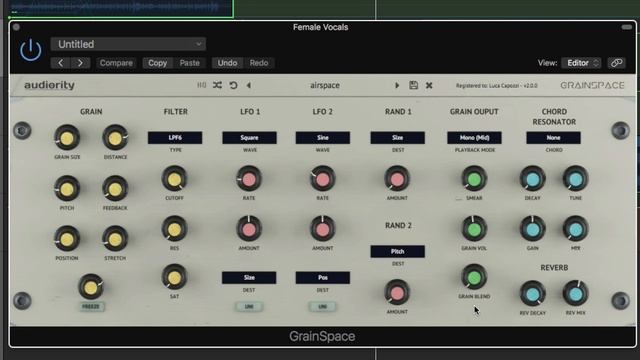Click the resonator Gain knob
The image size is (640, 360).
(532, 229)
